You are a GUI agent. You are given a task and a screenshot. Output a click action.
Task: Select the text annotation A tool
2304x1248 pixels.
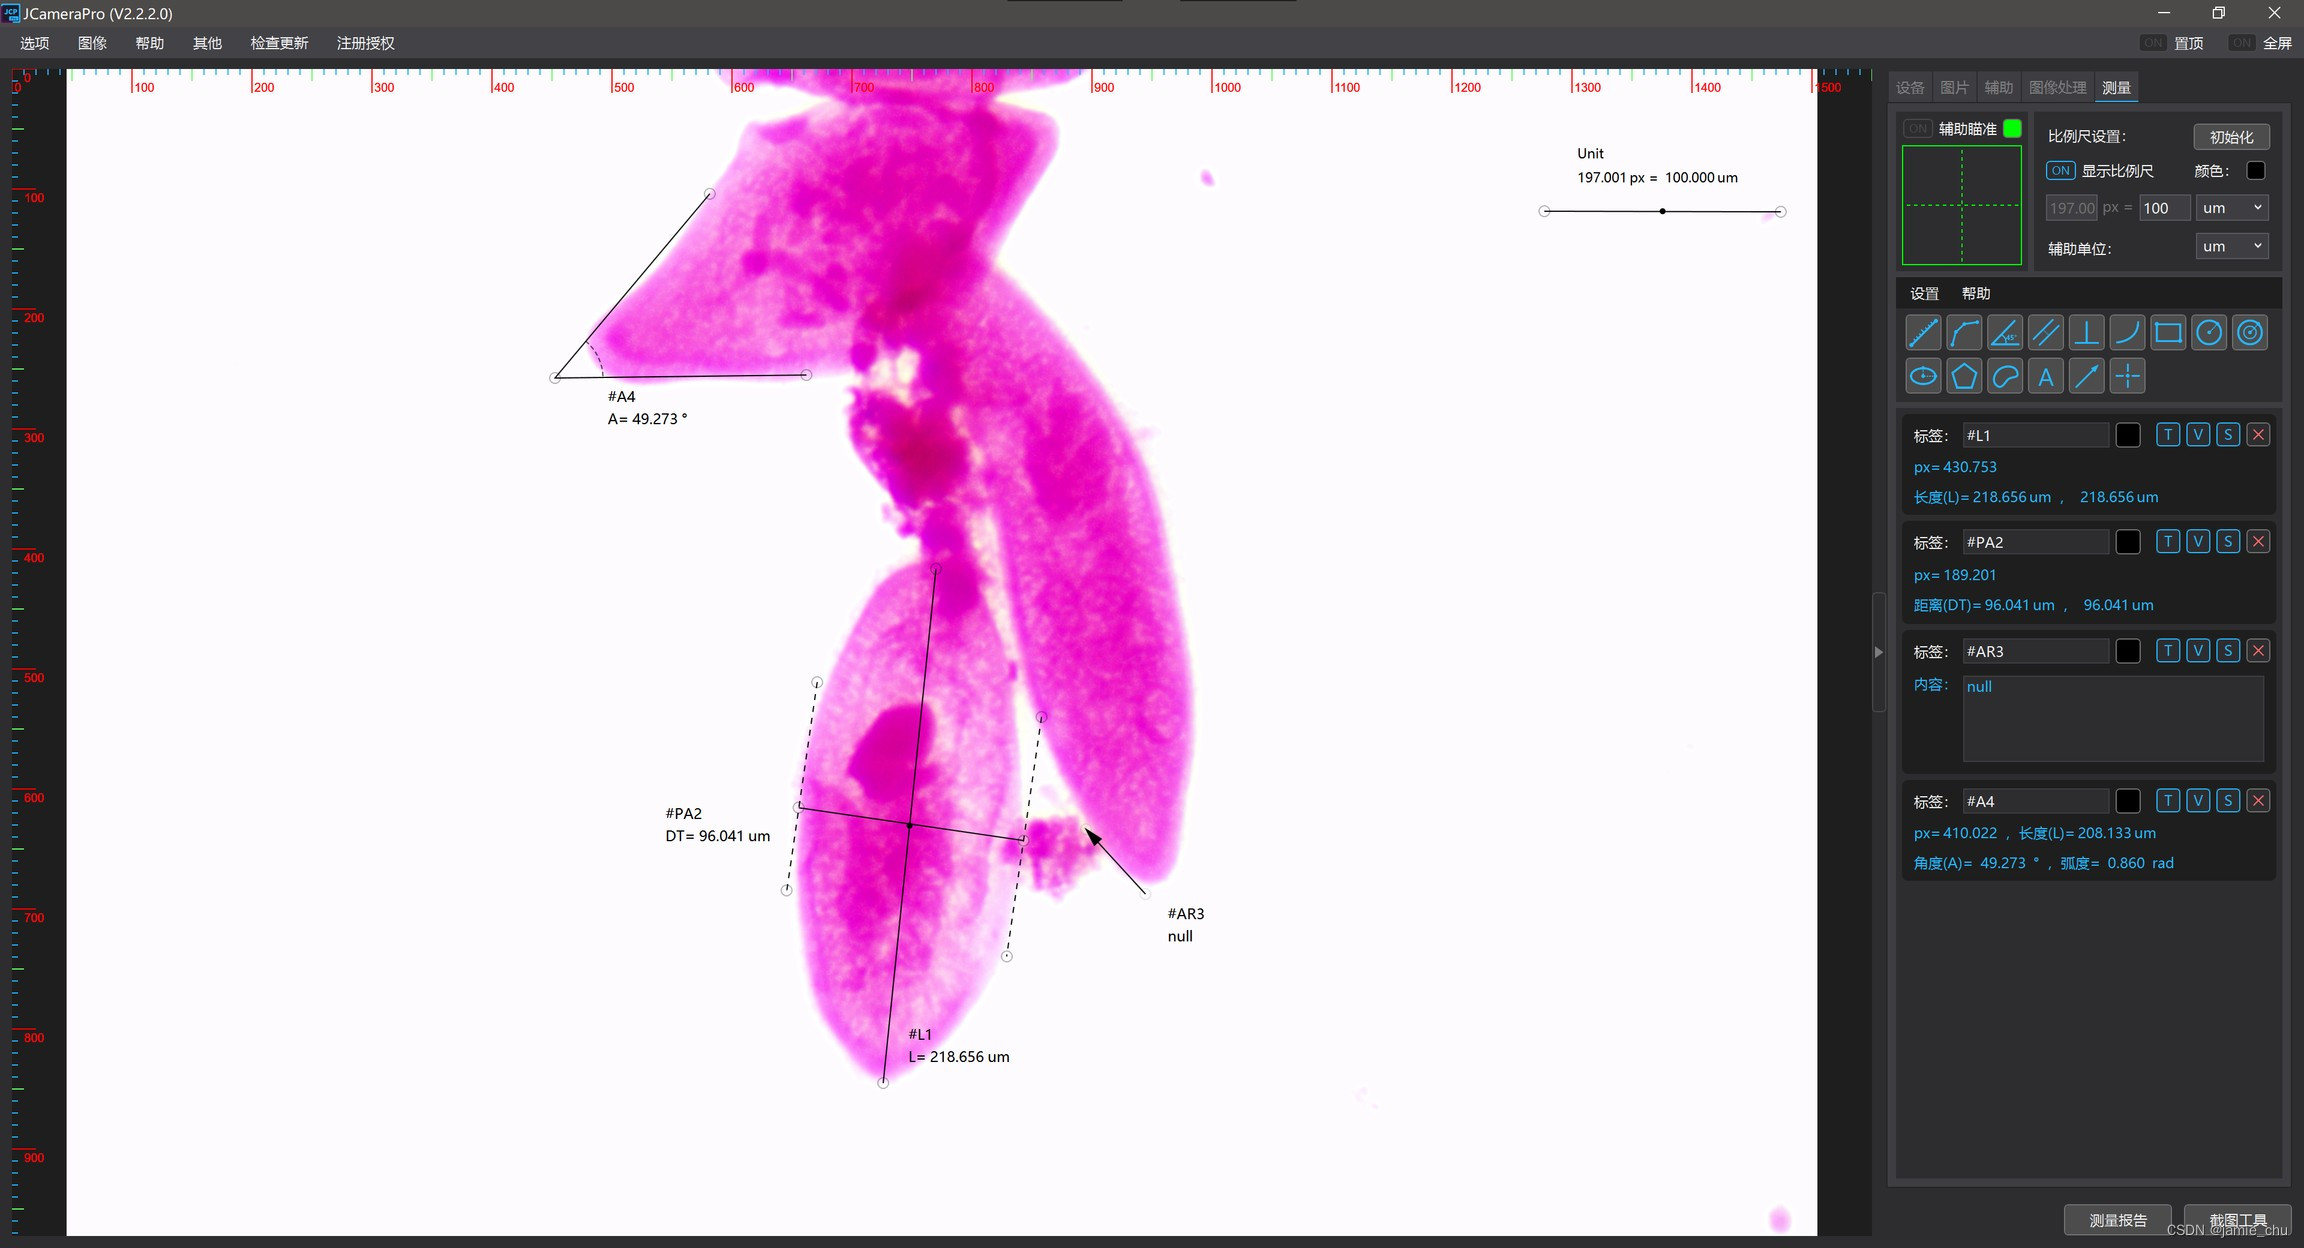pos(2046,377)
